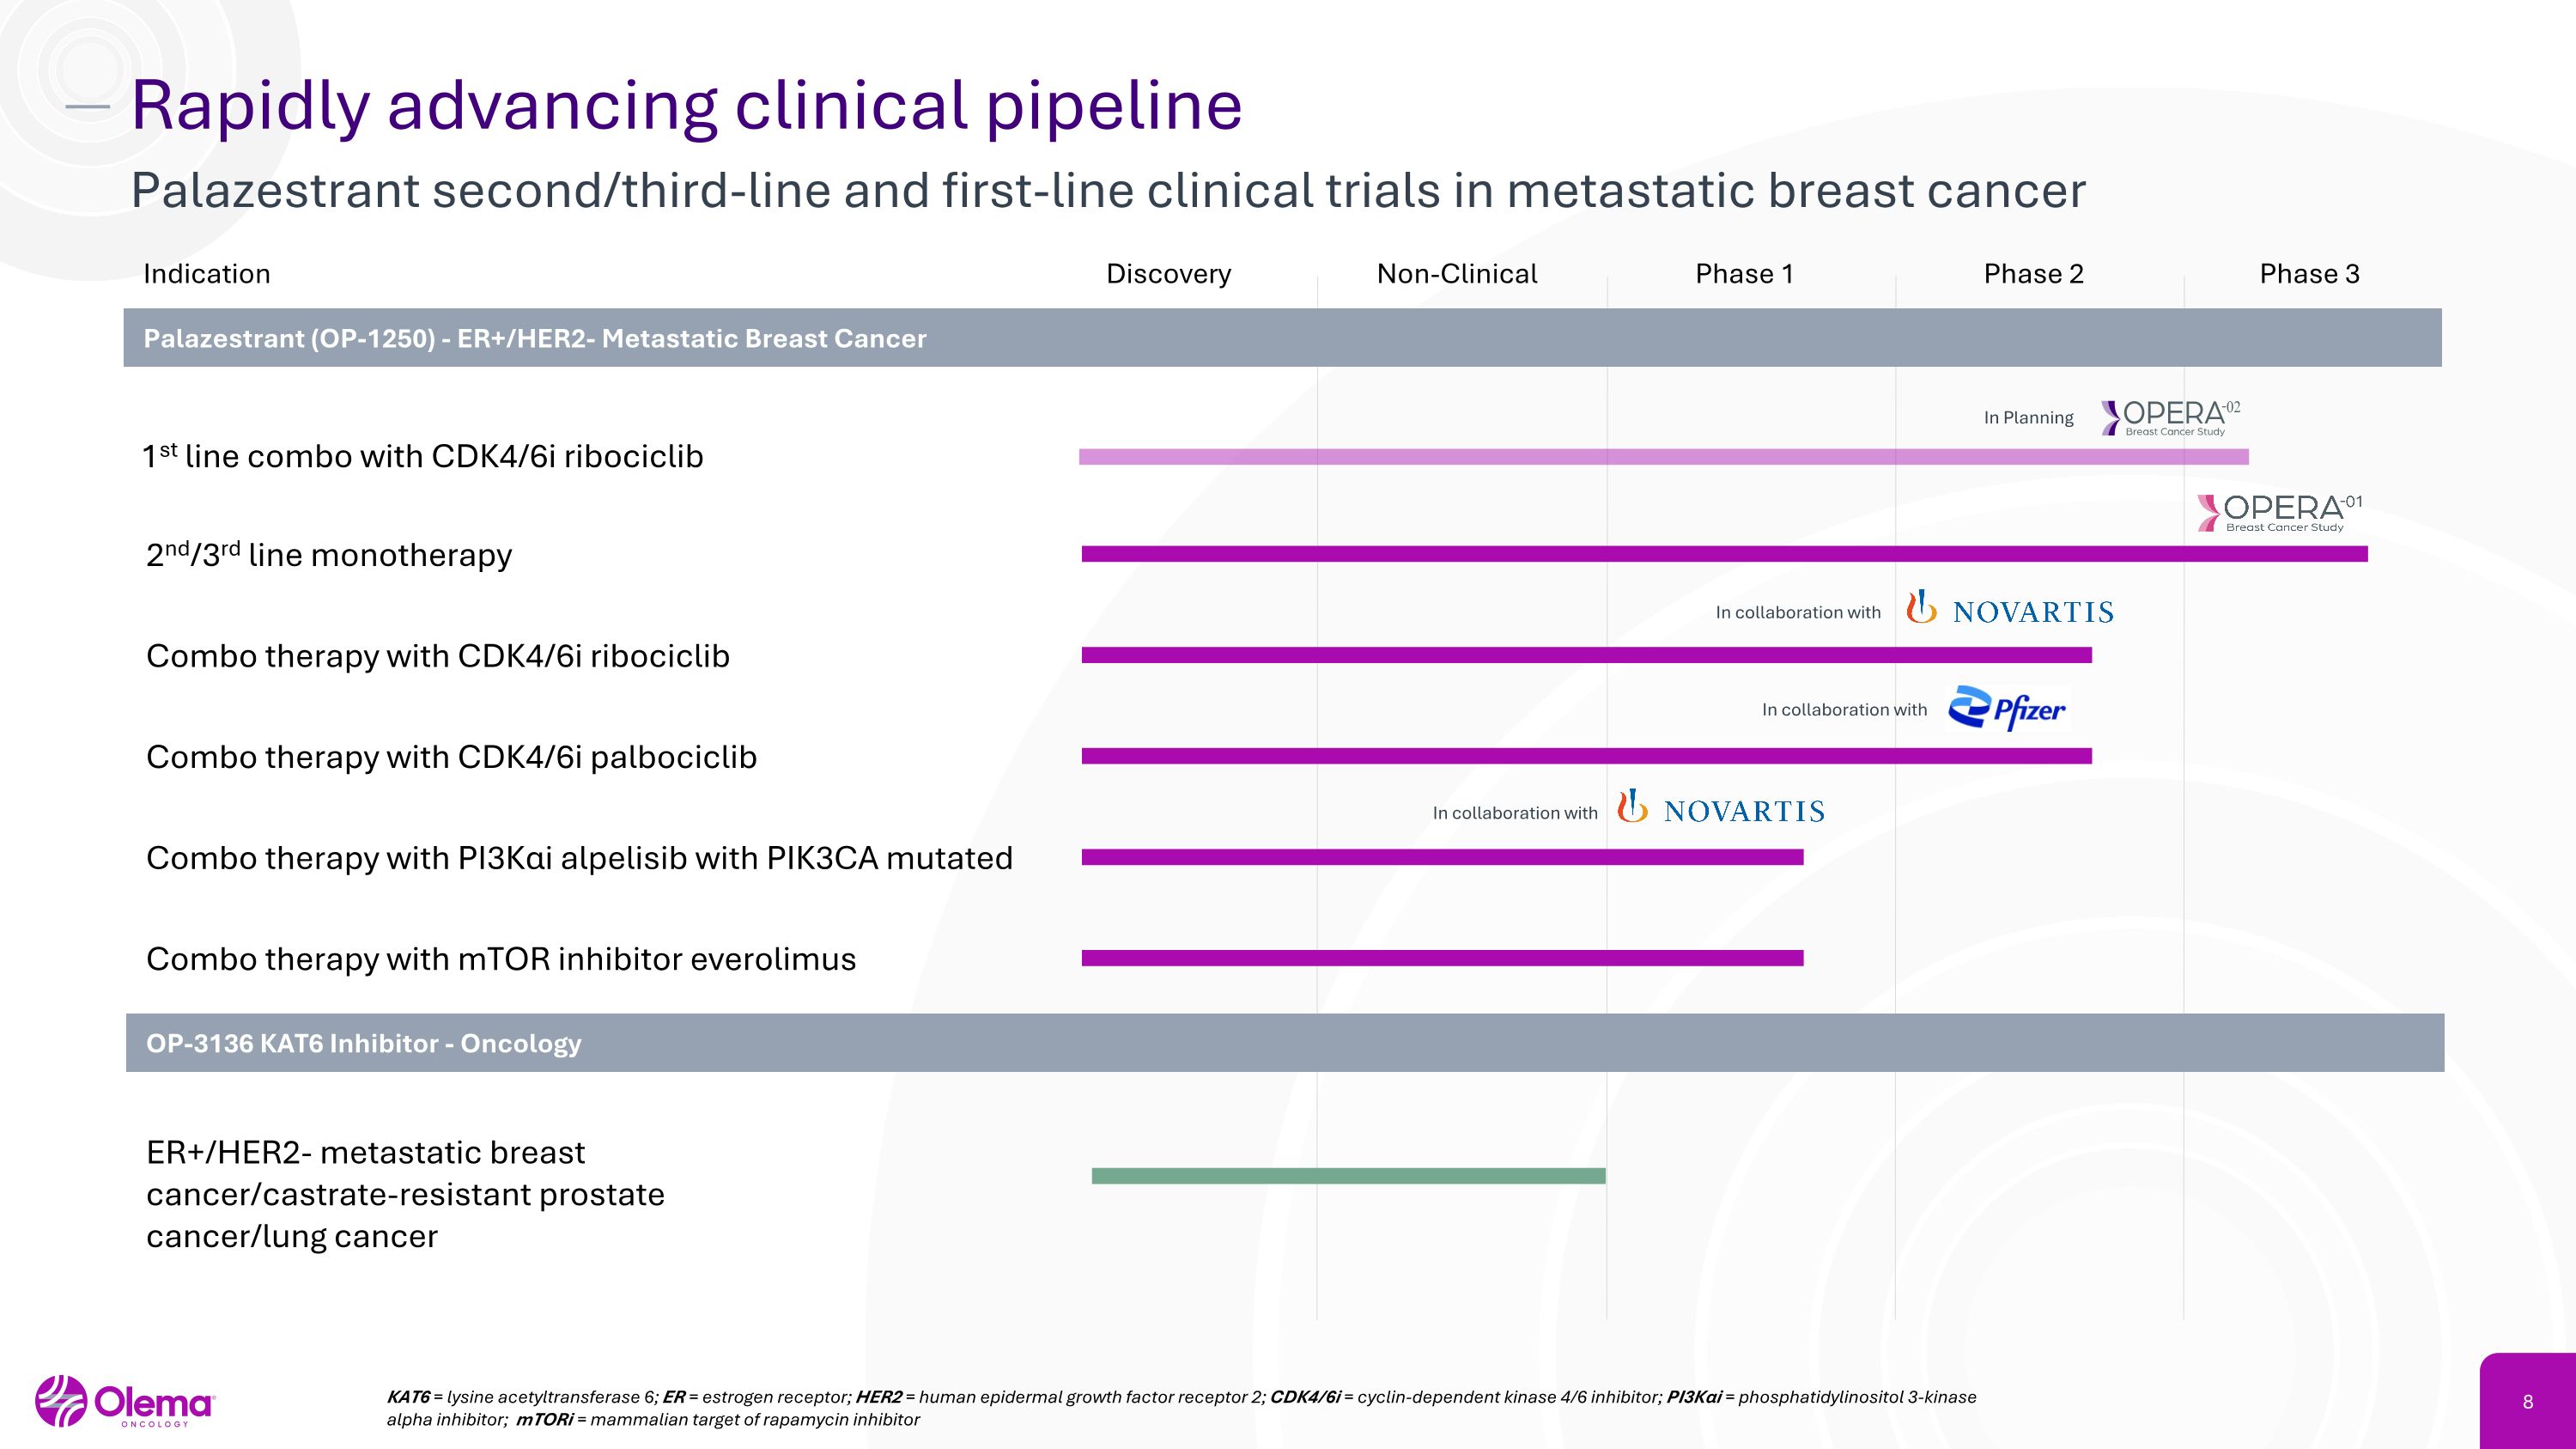
Task: Click the 2nd/3rd line monotherapy progress bar
Action: [1724, 554]
